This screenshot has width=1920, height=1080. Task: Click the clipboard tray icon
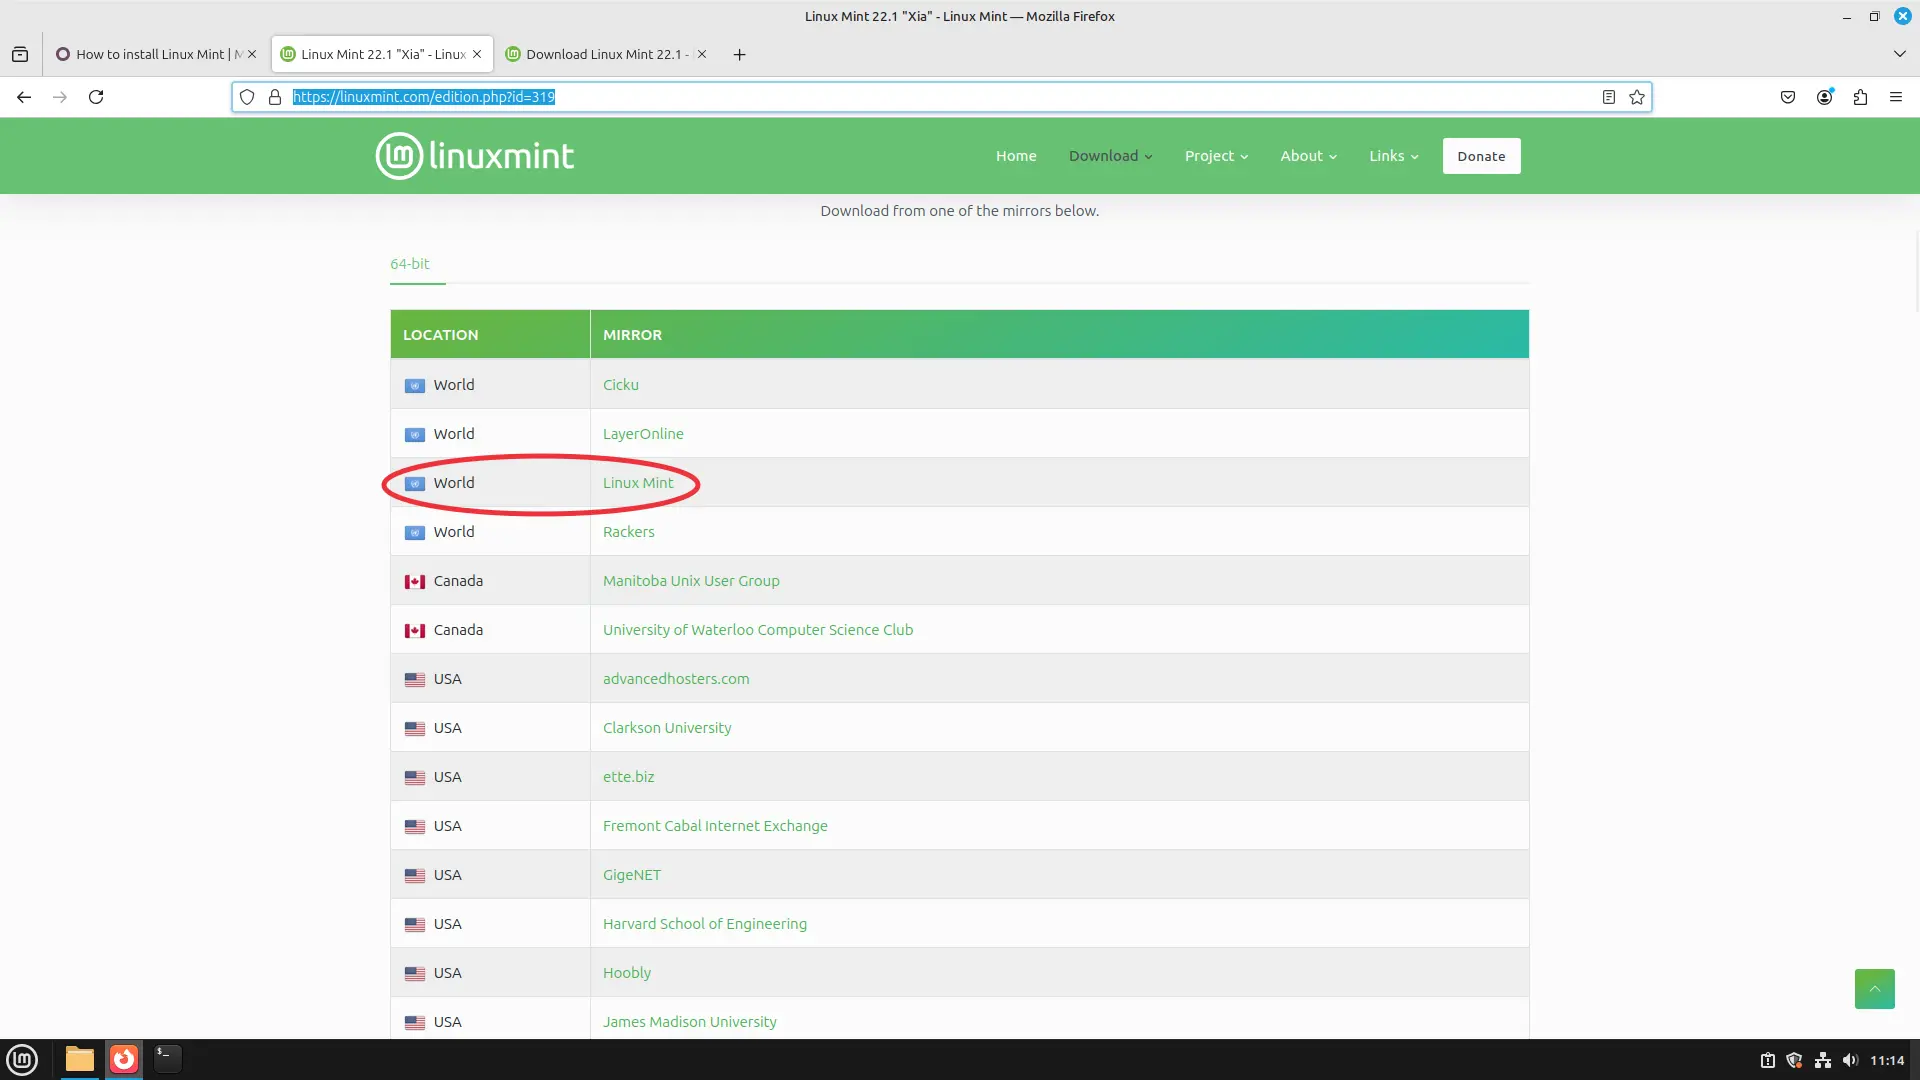click(x=1767, y=1060)
